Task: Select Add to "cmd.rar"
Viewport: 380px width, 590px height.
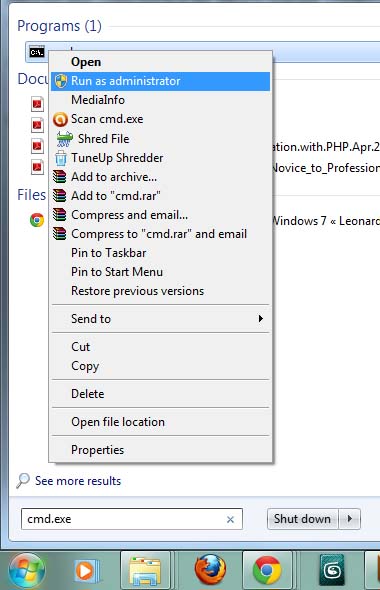Action: pos(161,196)
